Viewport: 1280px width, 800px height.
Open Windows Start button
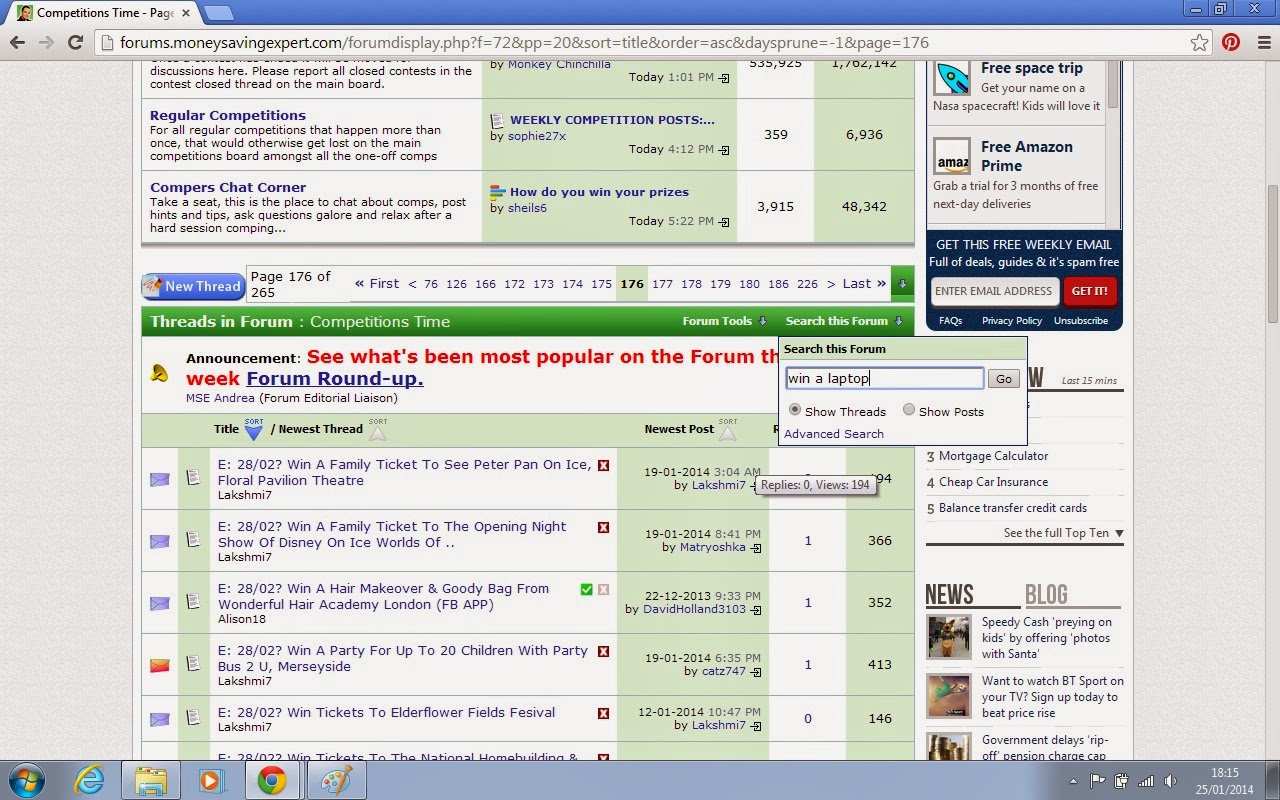pyautogui.click(x=26, y=780)
